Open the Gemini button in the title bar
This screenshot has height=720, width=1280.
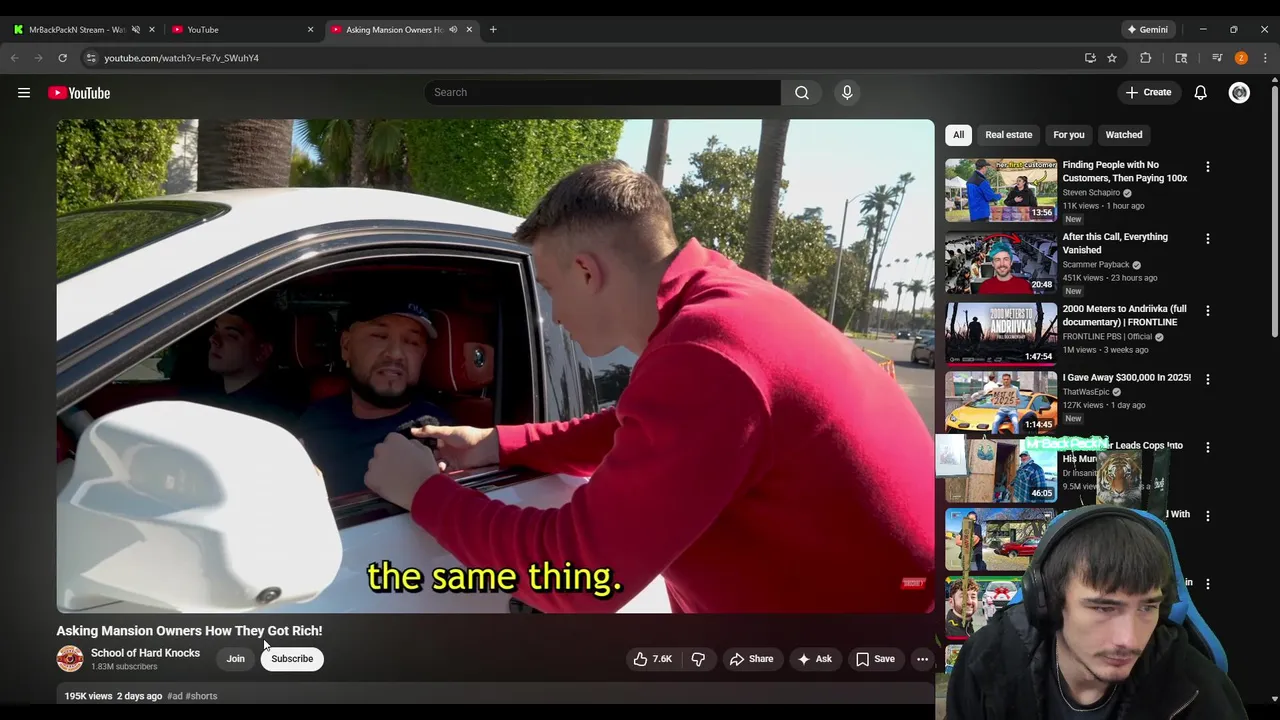coord(1147,29)
